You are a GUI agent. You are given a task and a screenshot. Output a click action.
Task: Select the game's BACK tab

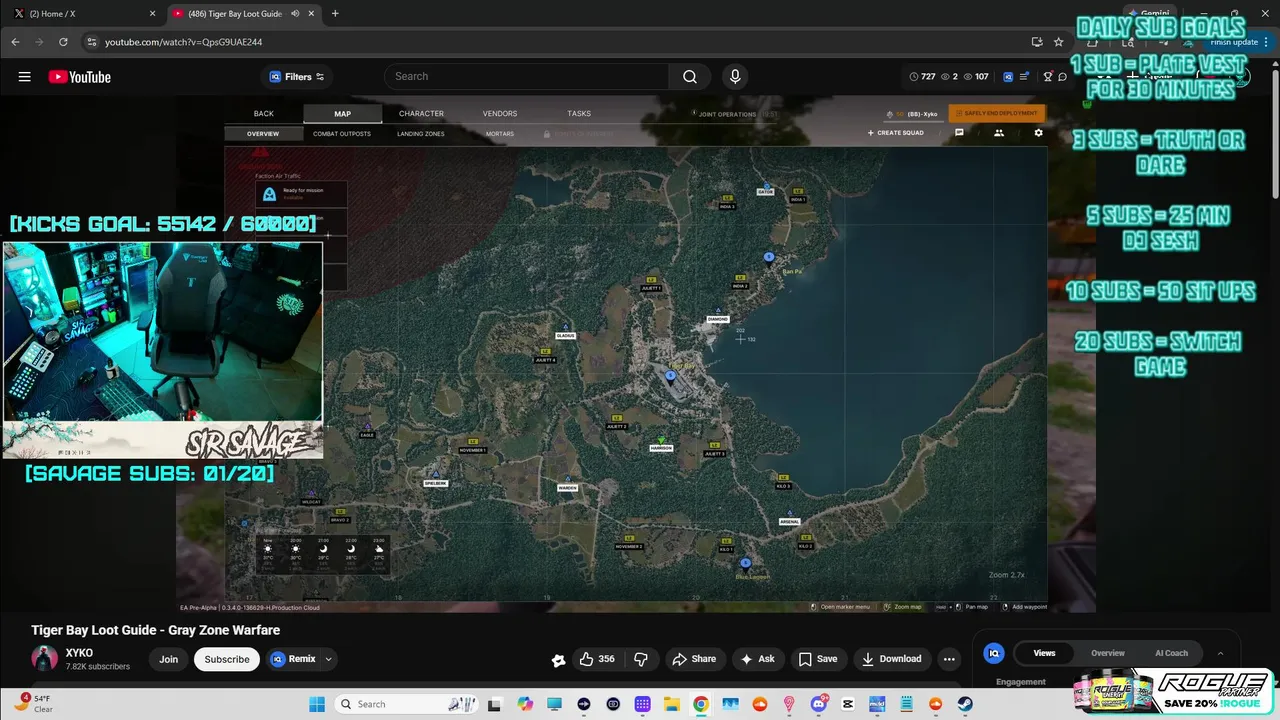coord(263,114)
